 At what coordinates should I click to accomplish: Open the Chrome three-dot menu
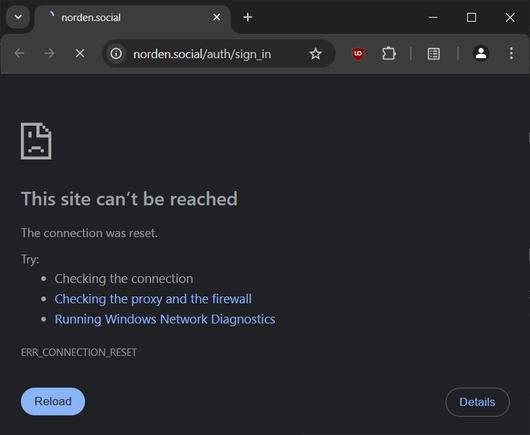[x=511, y=53]
